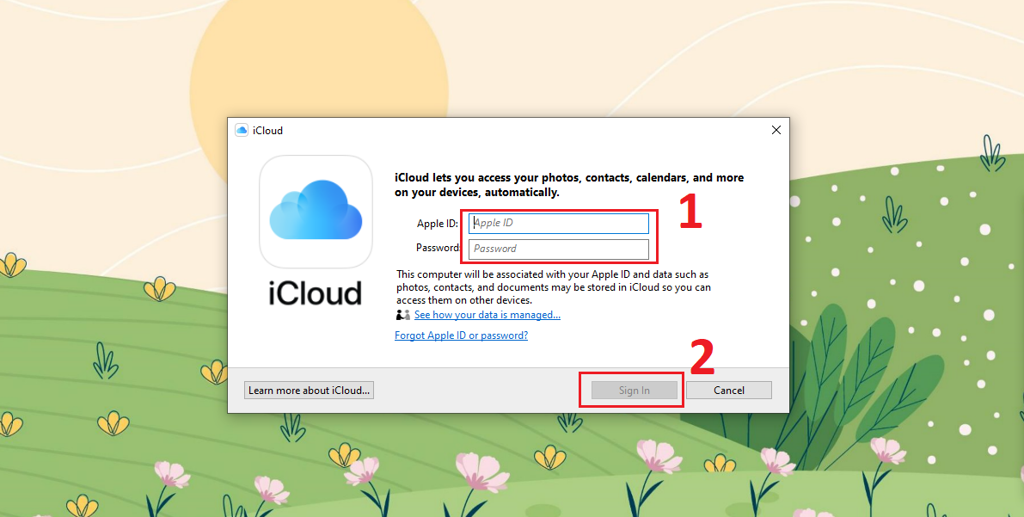1024x517 pixels.
Task: Click the Sign In button
Action: coord(634,390)
